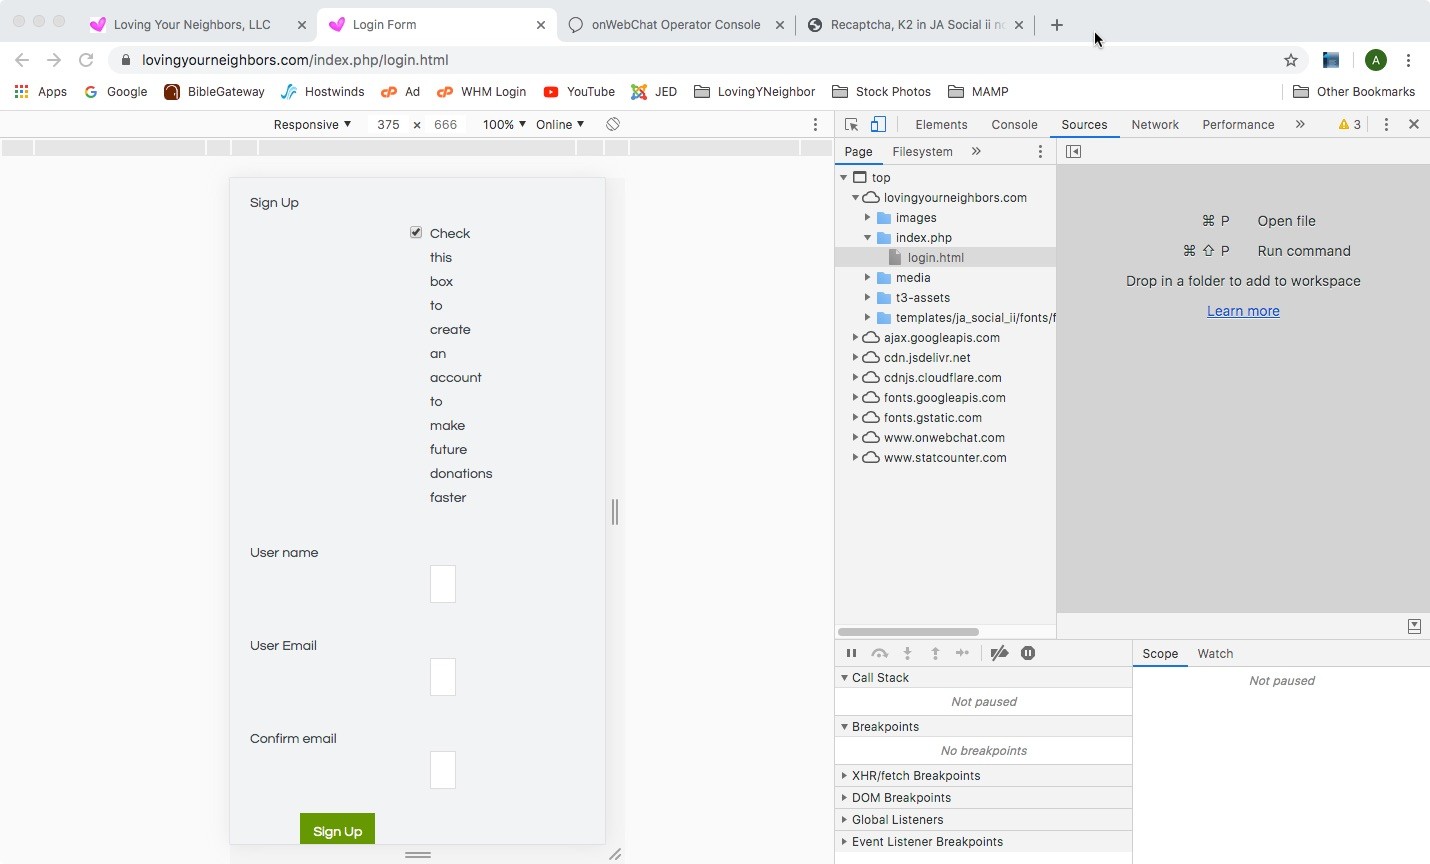Open the Responsive device dropdown
The width and height of the screenshot is (1430, 864).
tap(312, 125)
